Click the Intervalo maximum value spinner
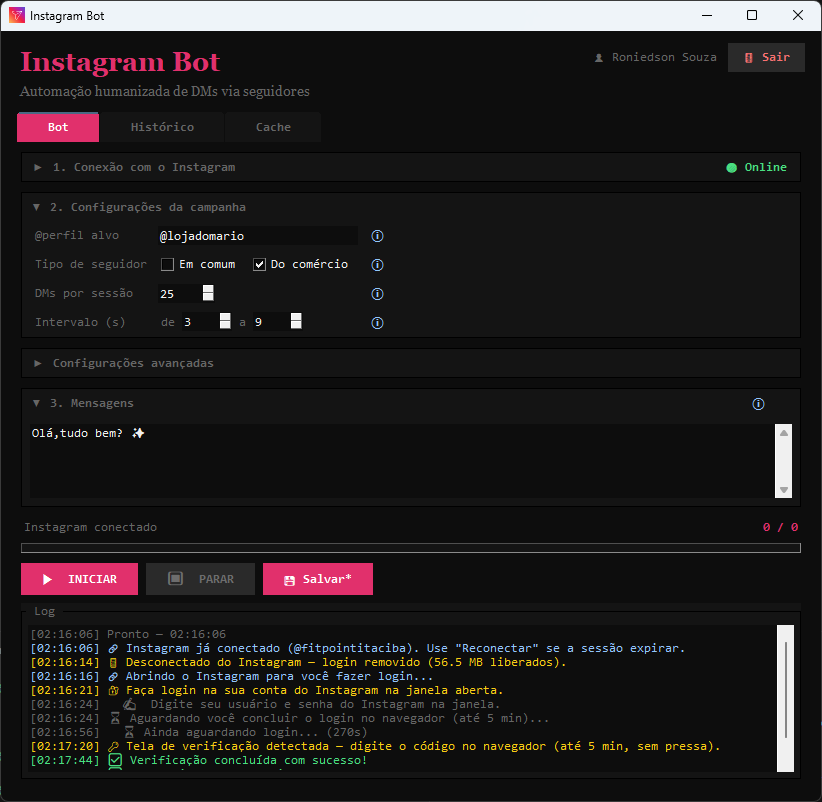Screen dimensions: 822x802 tap(296, 321)
